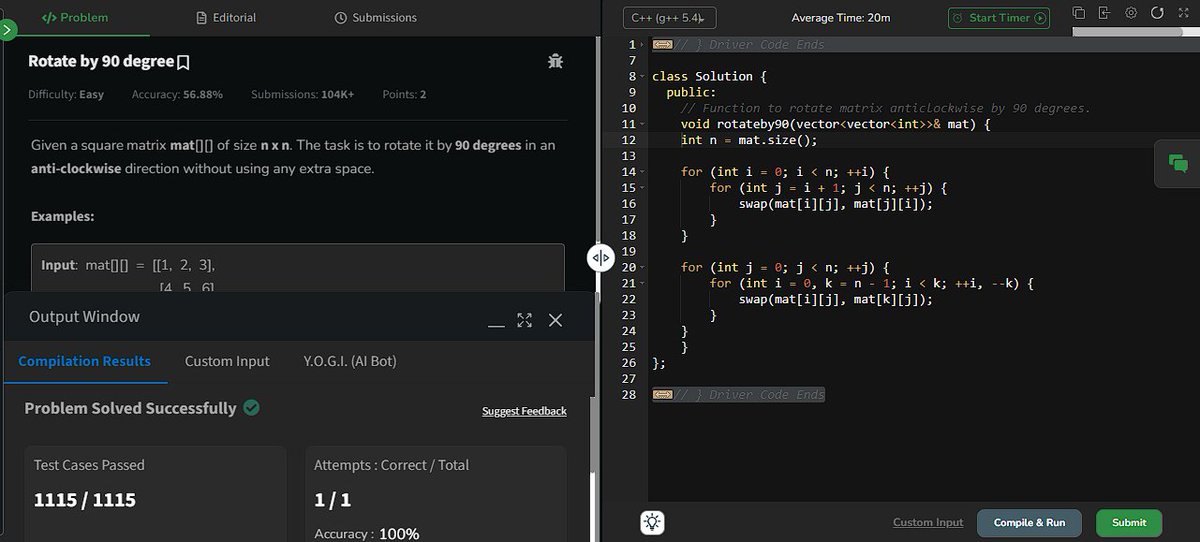The width and height of the screenshot is (1200, 542).
Task: Collapse the rotateby90 function fold at line 11
Action: coord(643,124)
